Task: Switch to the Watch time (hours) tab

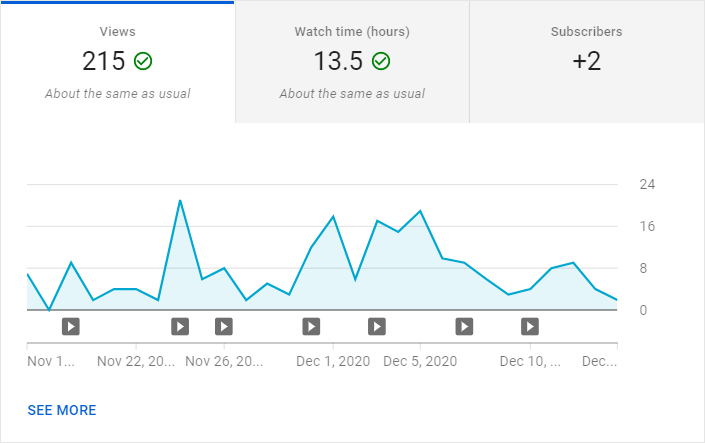Action: (x=352, y=62)
